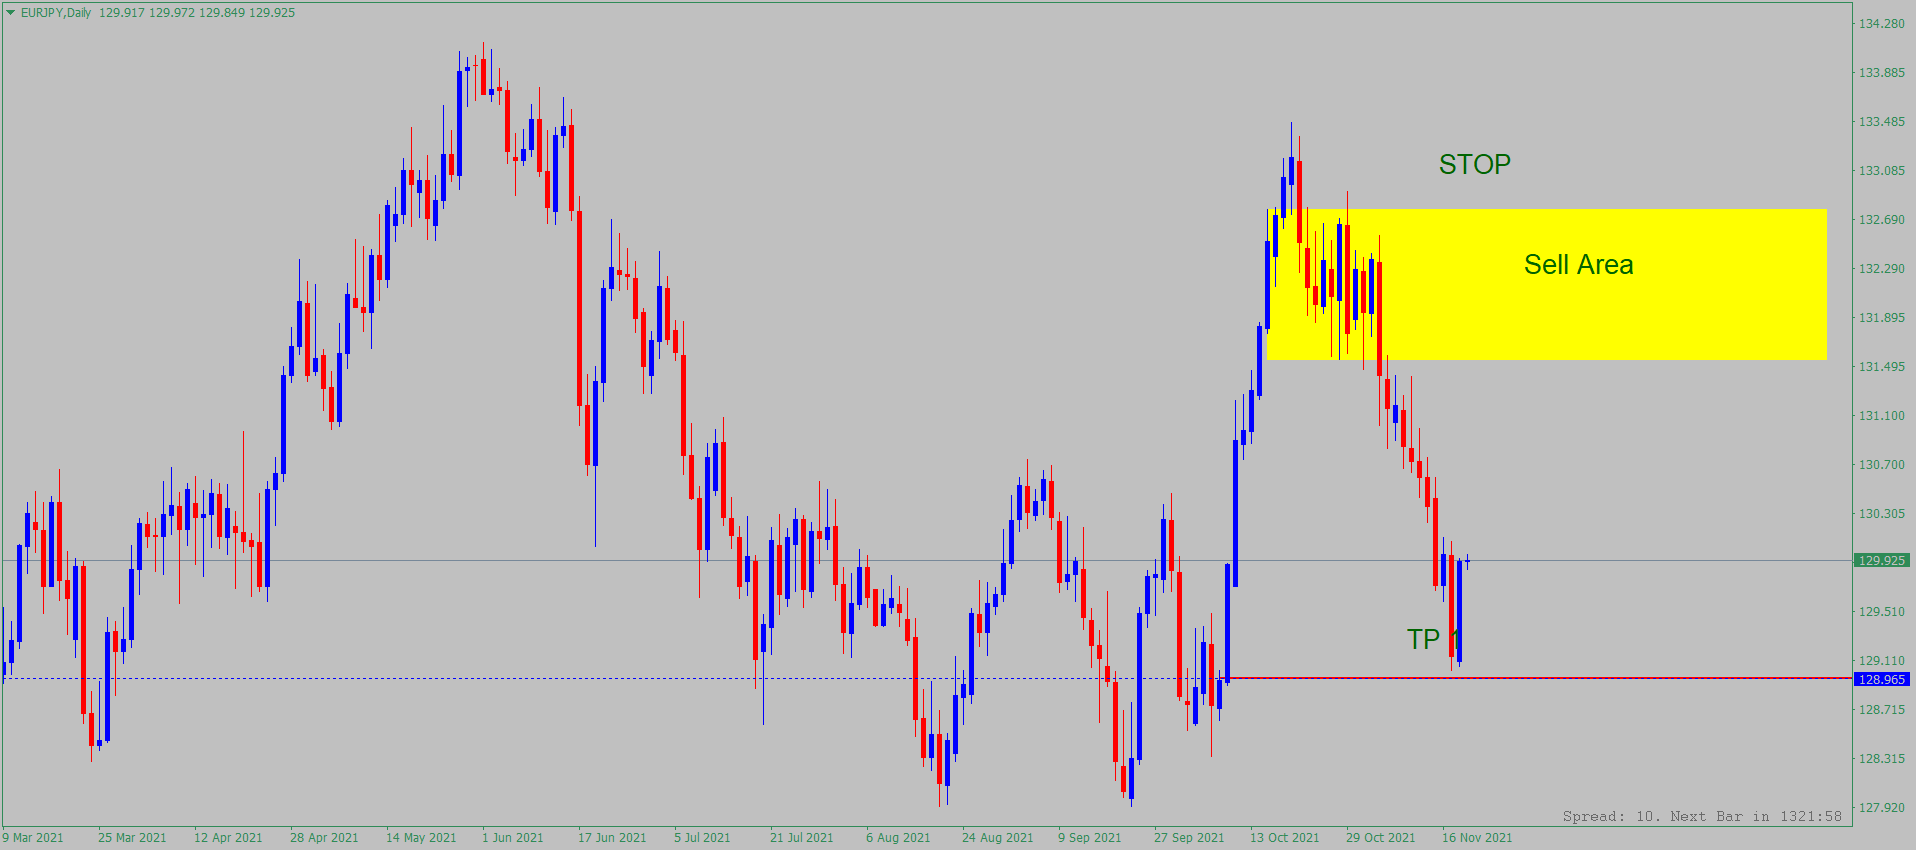Screen dimensions: 1916x850
Task: Click the 127.920 price scale label
Action: (x=1881, y=808)
